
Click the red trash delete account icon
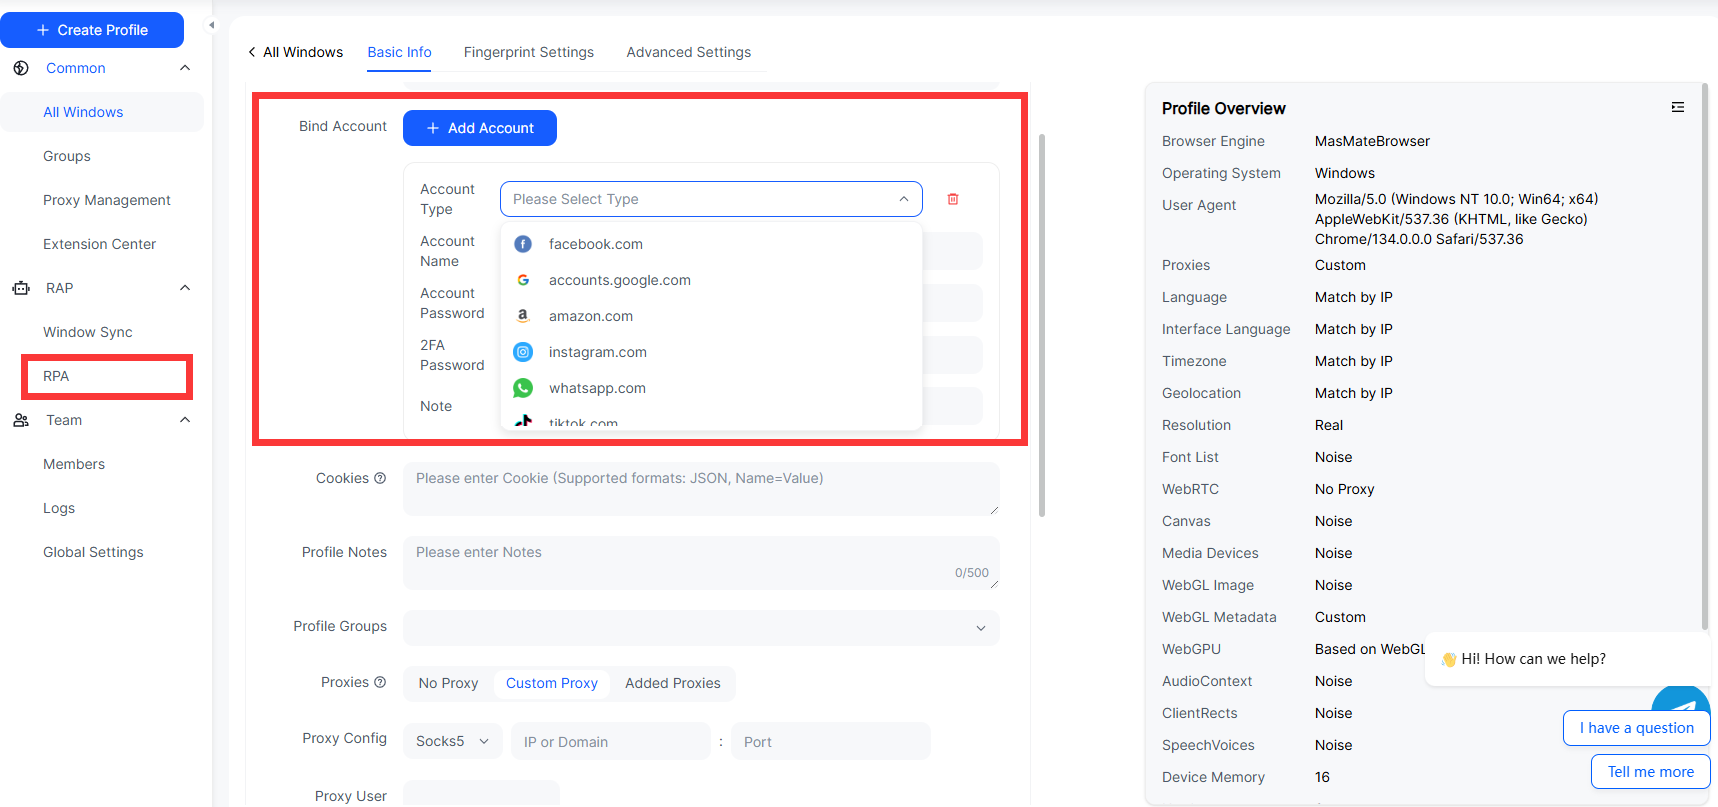953,199
